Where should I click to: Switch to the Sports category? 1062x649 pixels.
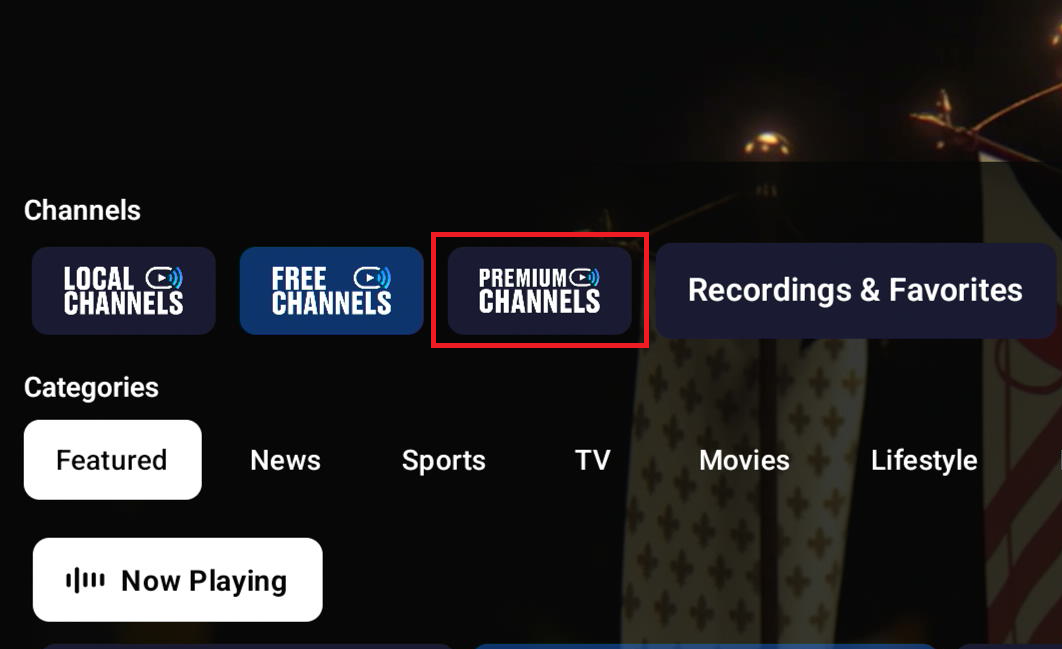444,461
